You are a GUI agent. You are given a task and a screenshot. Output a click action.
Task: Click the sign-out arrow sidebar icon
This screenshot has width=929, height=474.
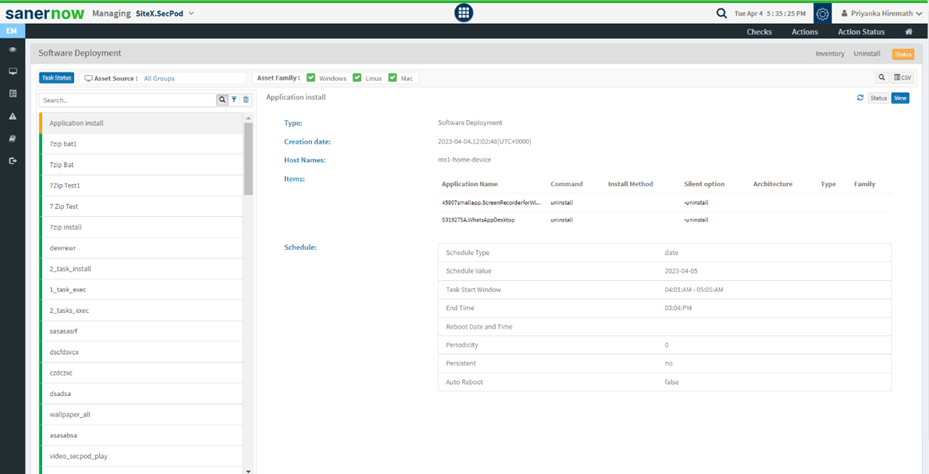(12, 161)
